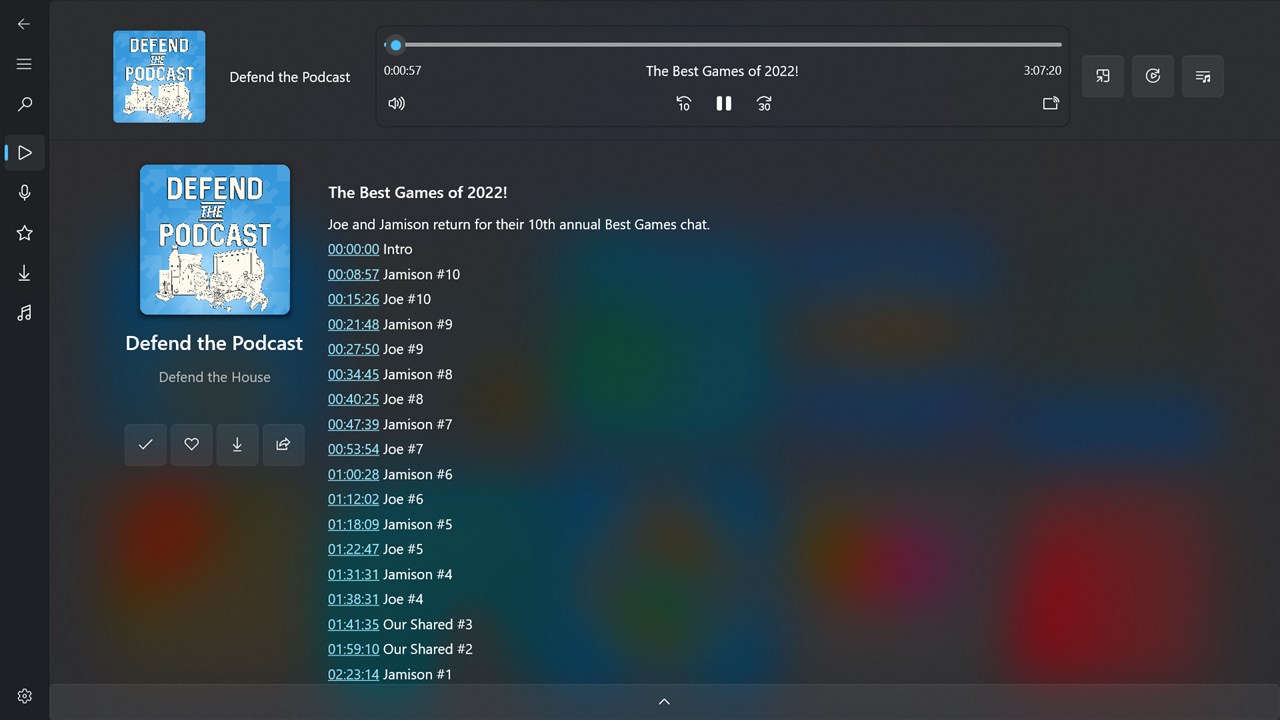Go back with the back arrow
Image resolution: width=1280 pixels, height=720 pixels.
coord(24,24)
